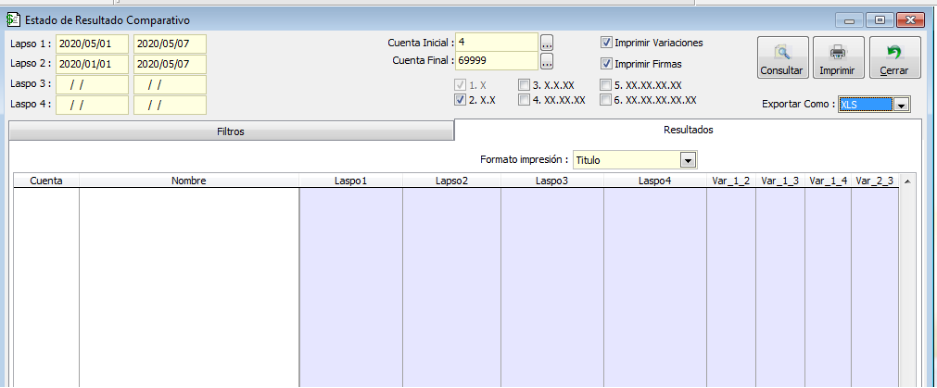Maximize the Estado de Resultado Comparativo window
This screenshot has width=937, height=388.
880,20
